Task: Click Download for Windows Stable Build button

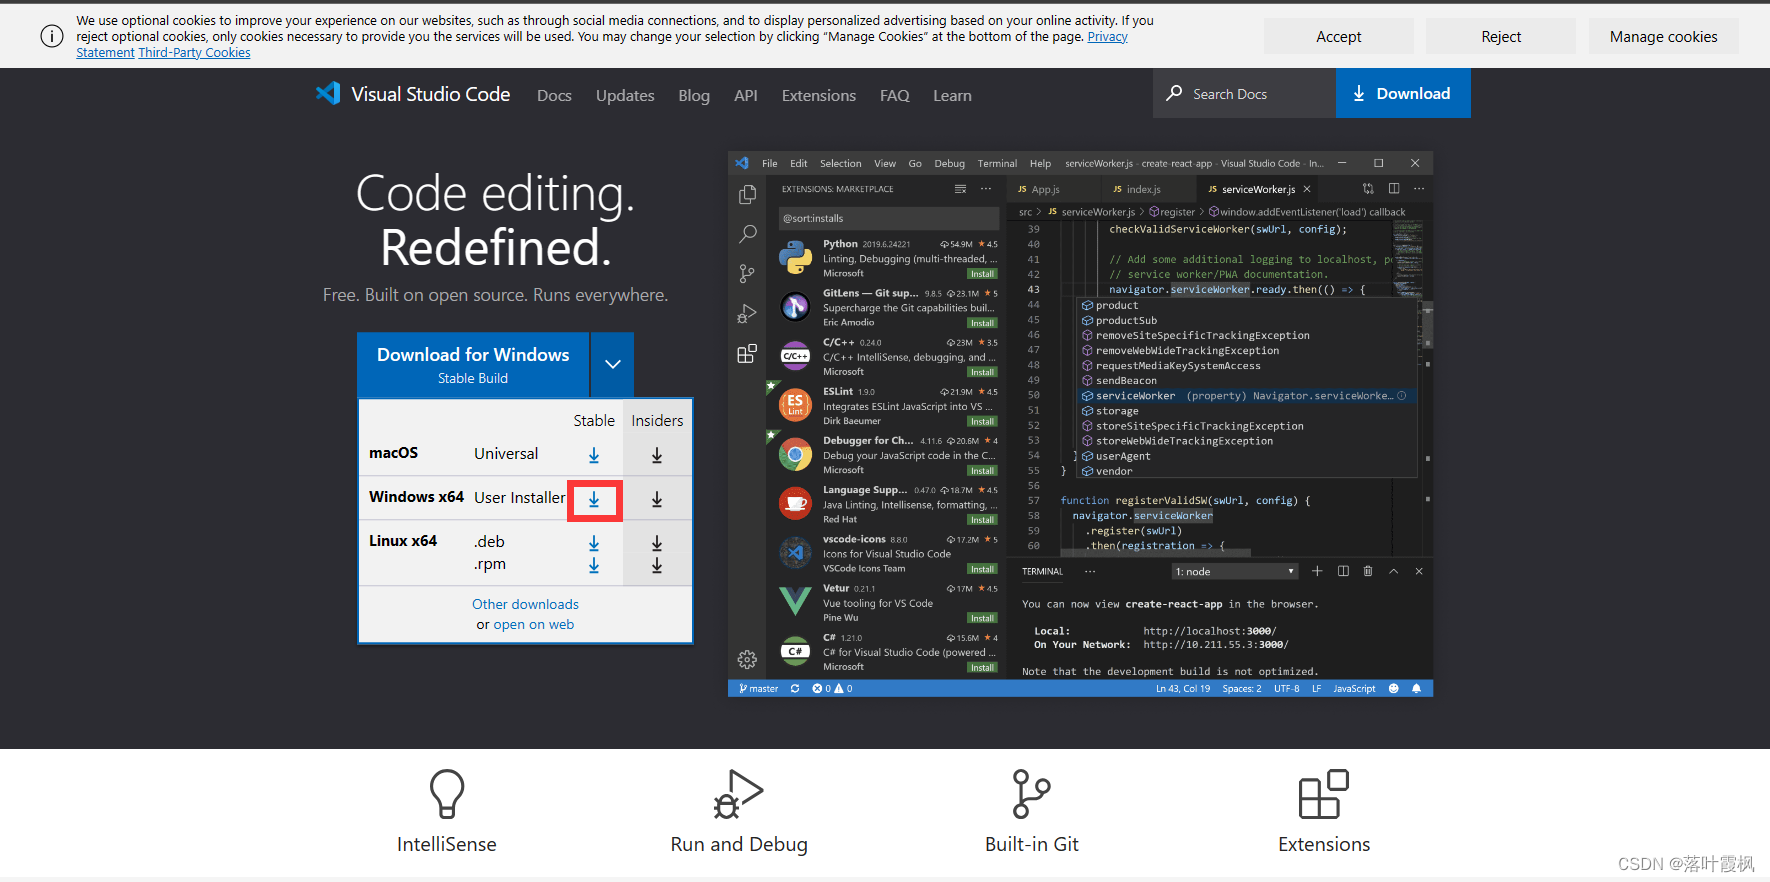Action: click(473, 364)
